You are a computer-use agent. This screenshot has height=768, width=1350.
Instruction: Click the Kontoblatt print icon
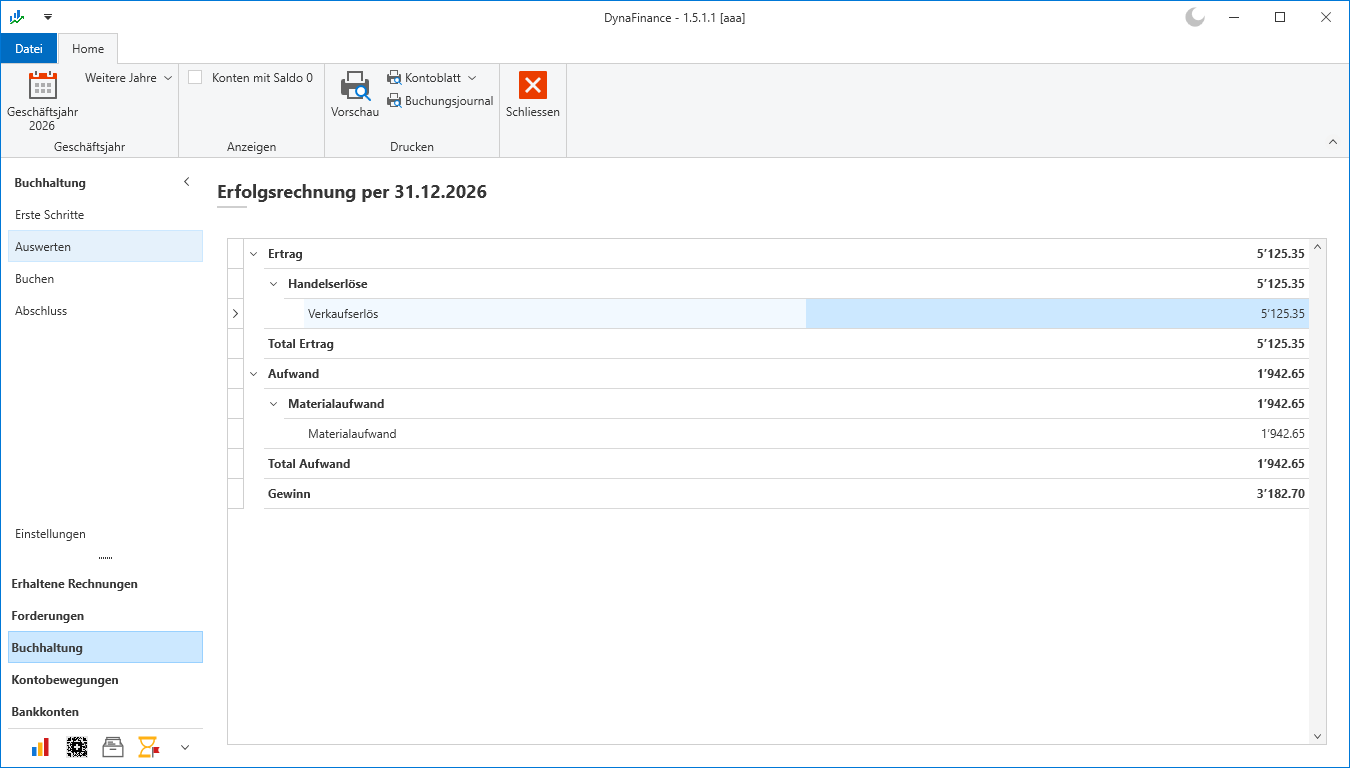394,78
